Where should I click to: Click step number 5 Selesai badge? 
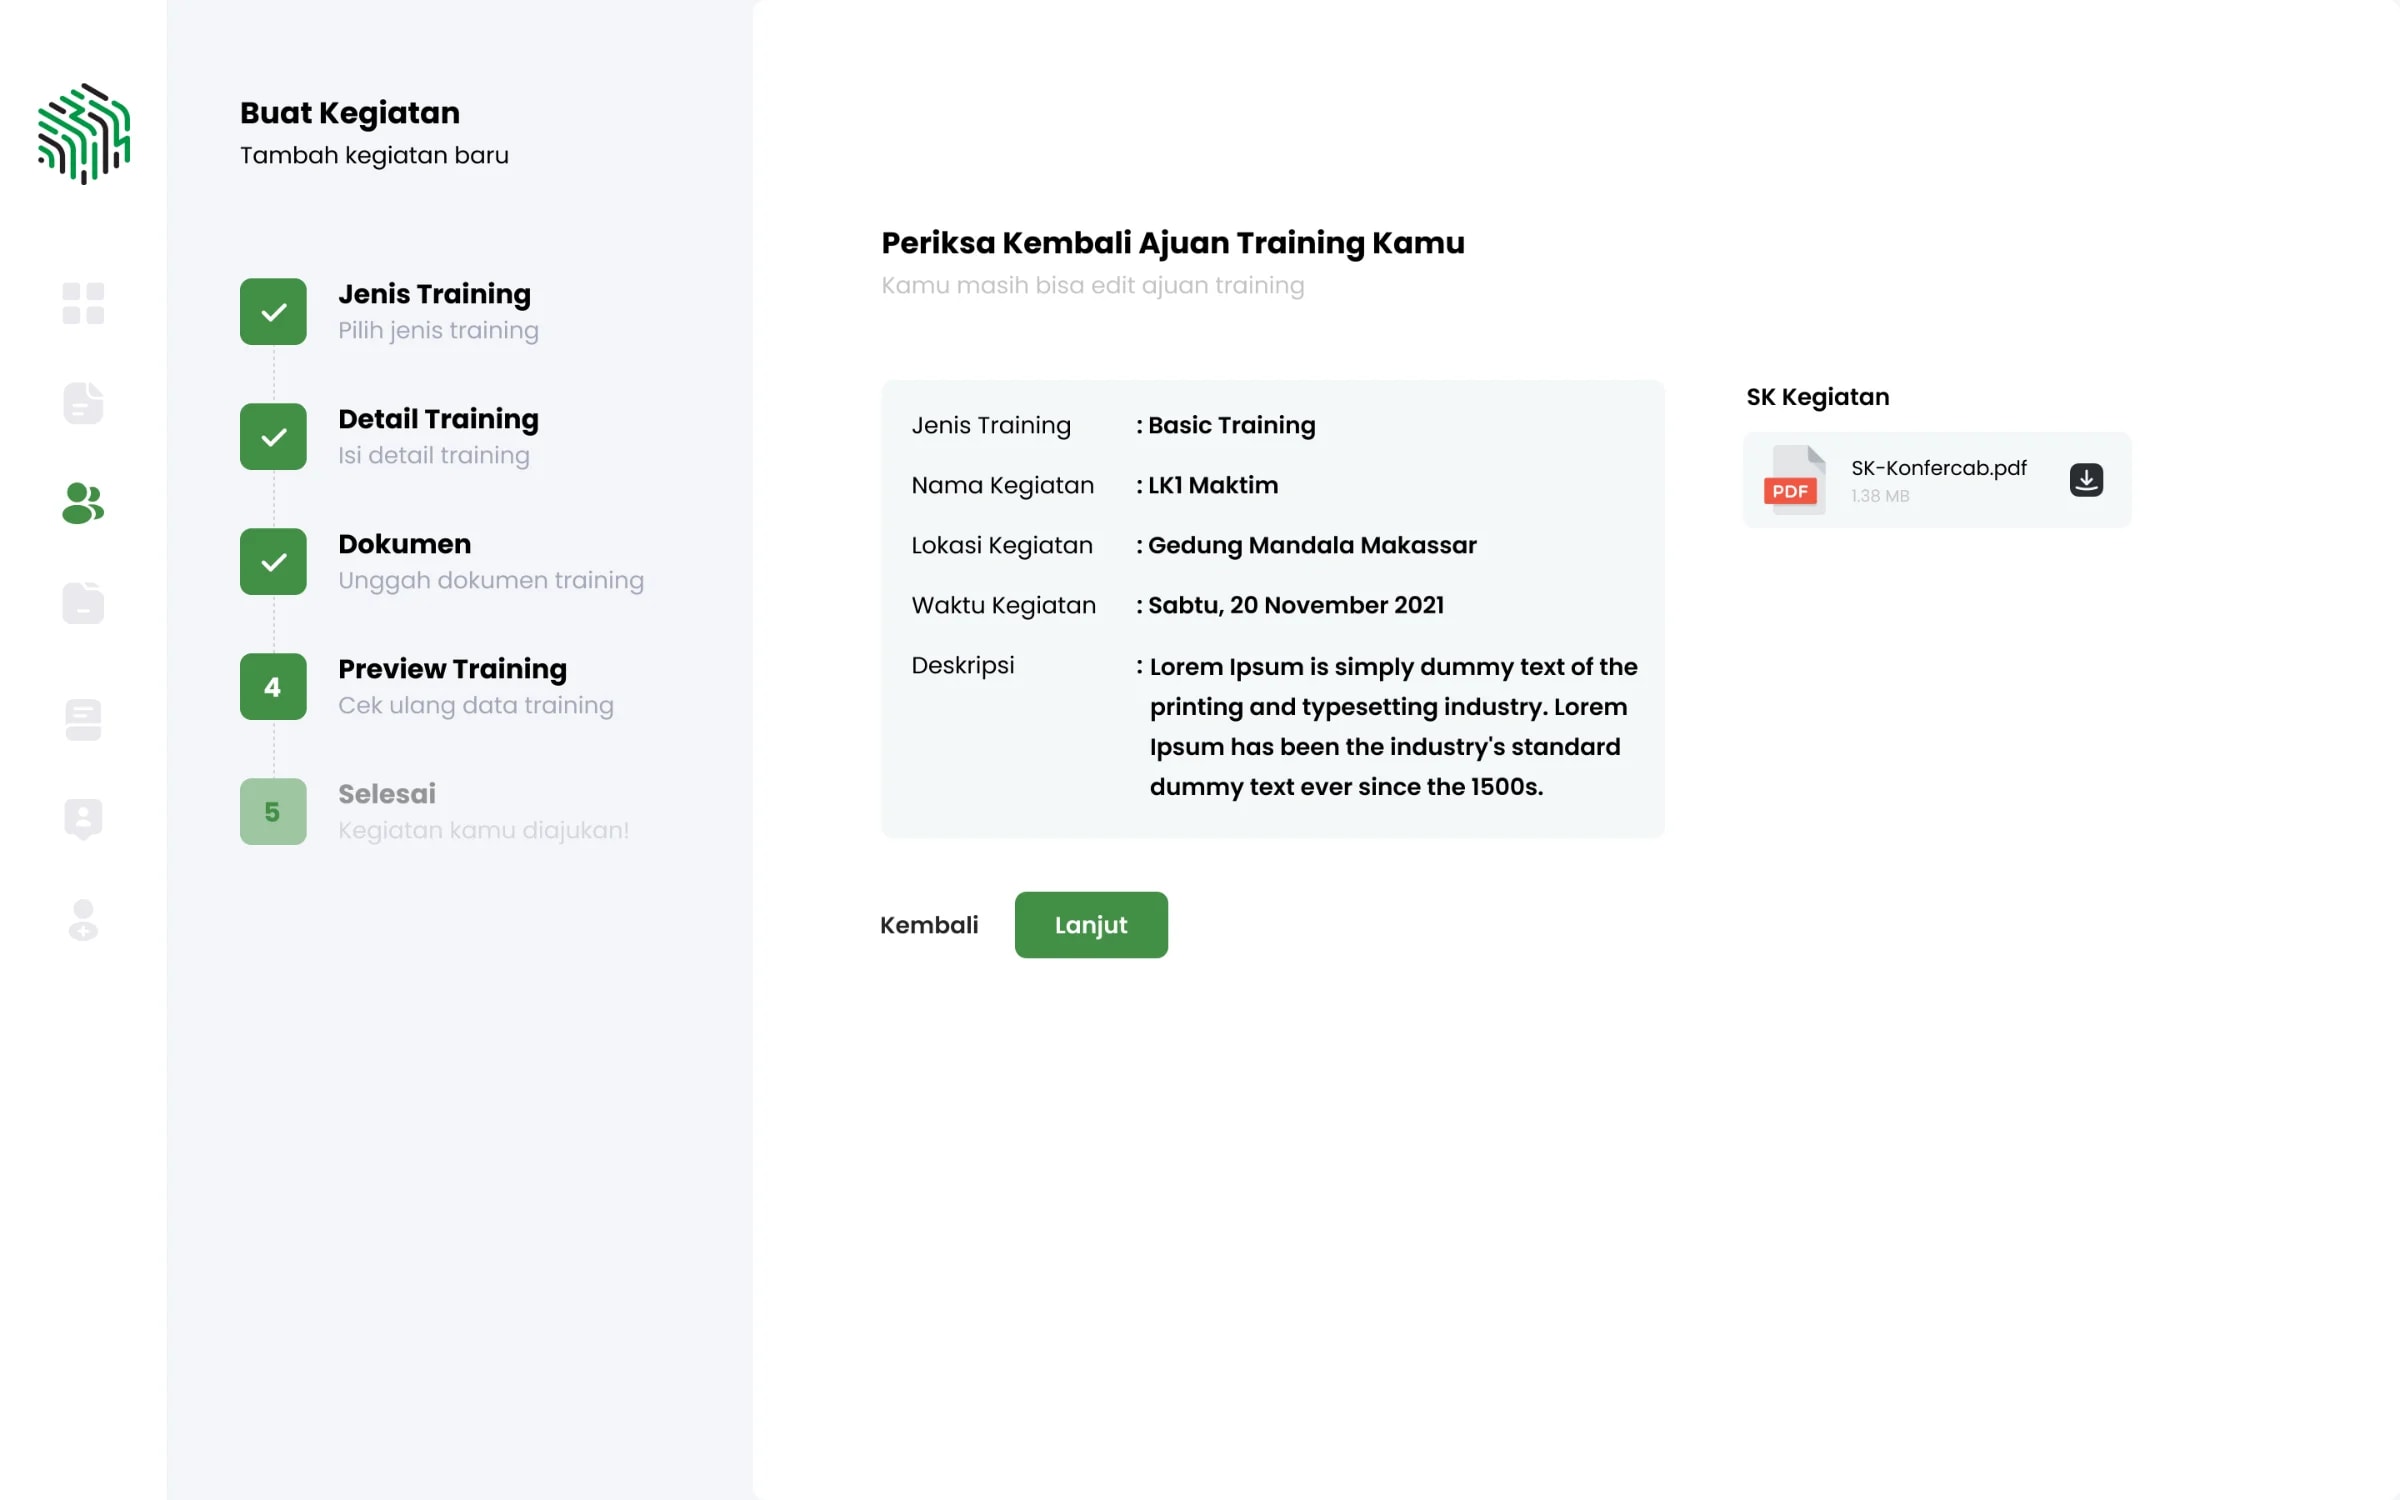point(273,812)
